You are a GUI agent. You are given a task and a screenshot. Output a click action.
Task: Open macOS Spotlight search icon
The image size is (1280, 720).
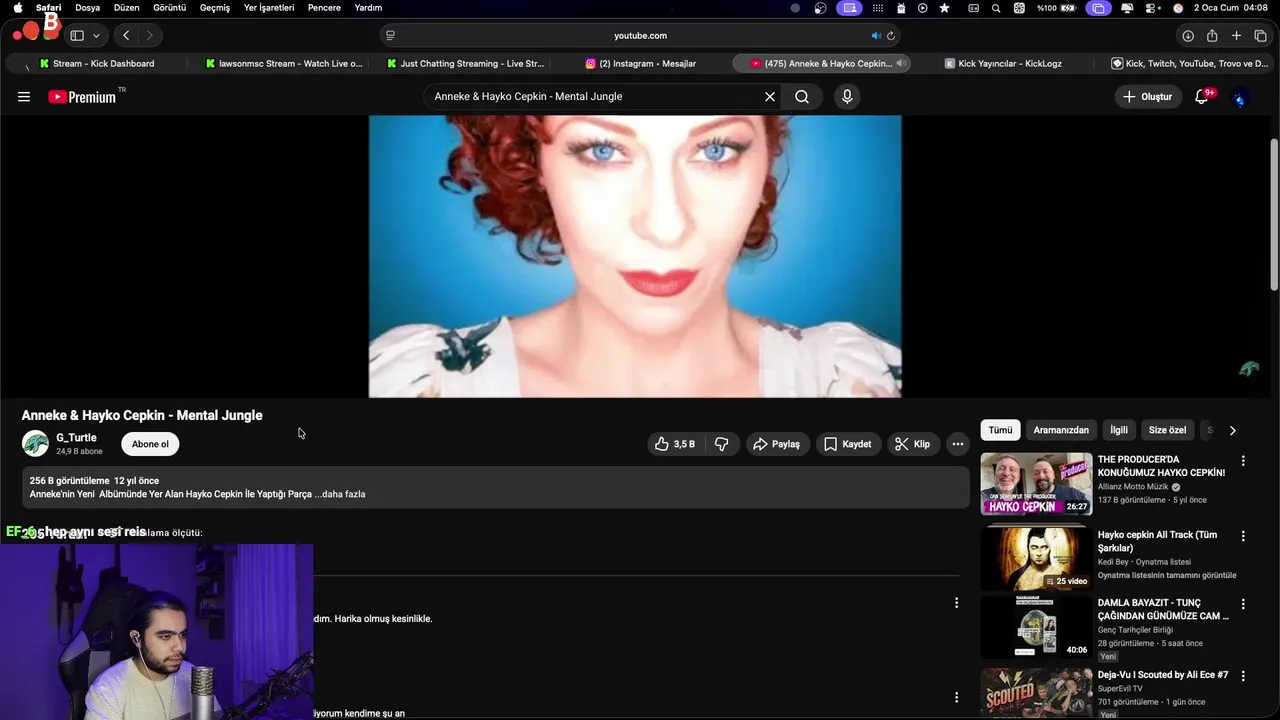click(996, 7)
